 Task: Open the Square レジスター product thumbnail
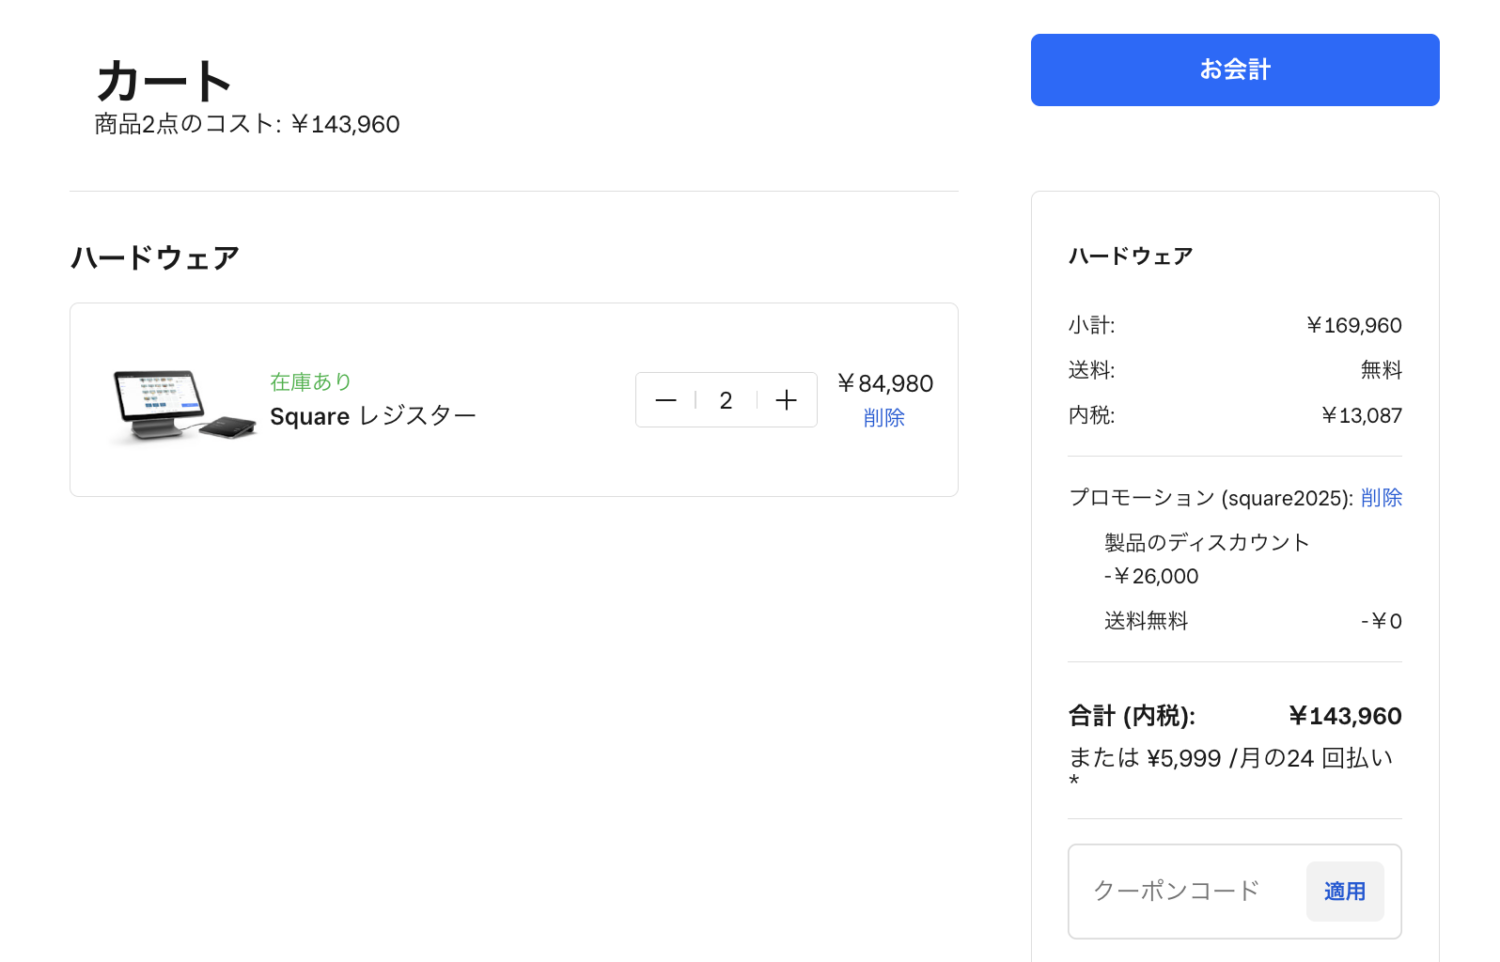(182, 404)
